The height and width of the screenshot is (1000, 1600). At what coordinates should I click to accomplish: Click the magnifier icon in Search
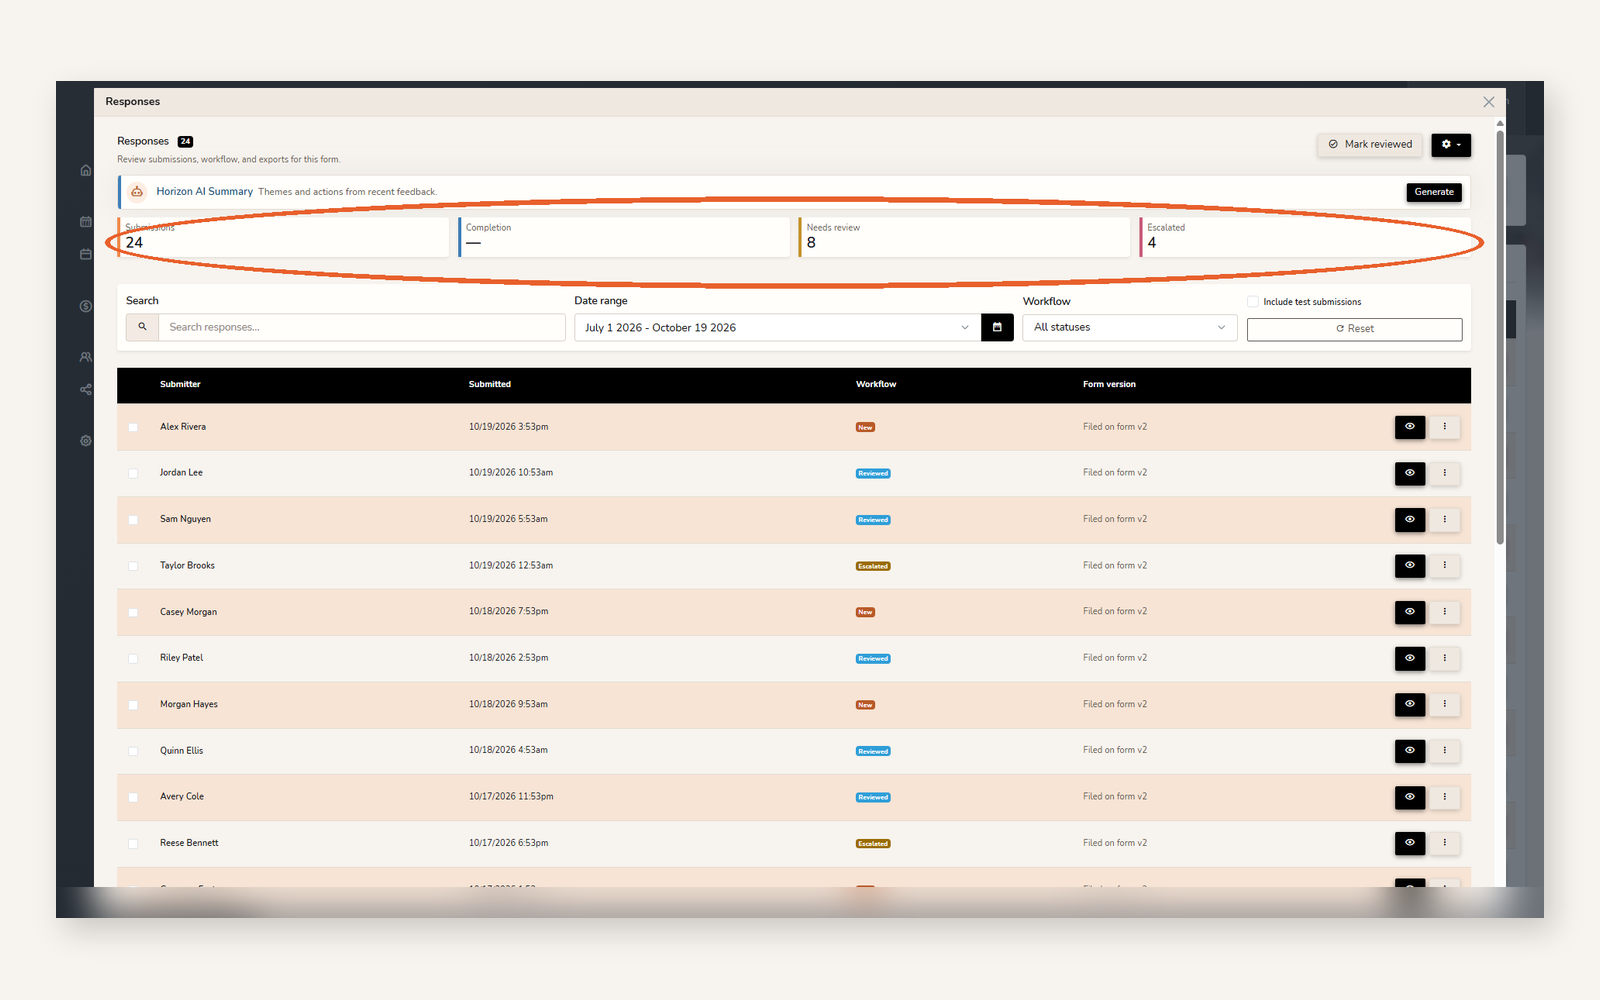pos(142,327)
